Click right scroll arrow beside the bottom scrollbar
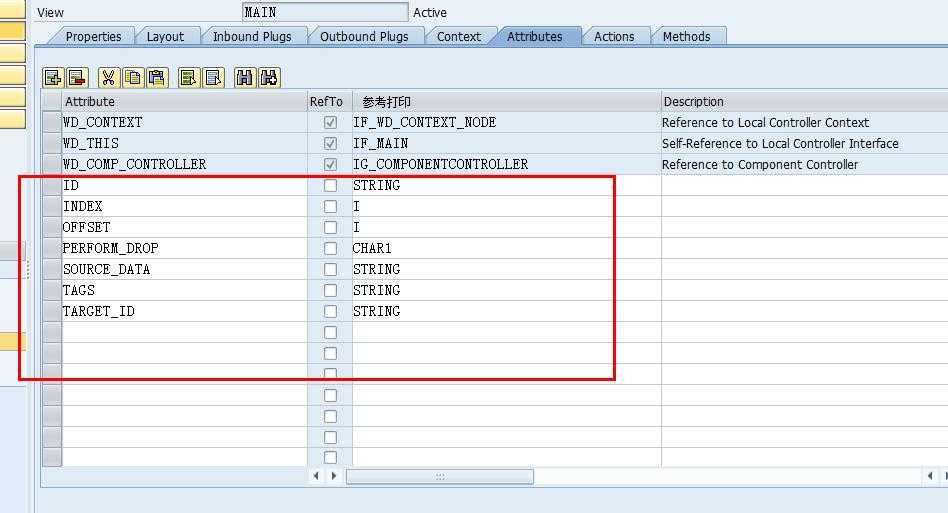 click(334, 476)
